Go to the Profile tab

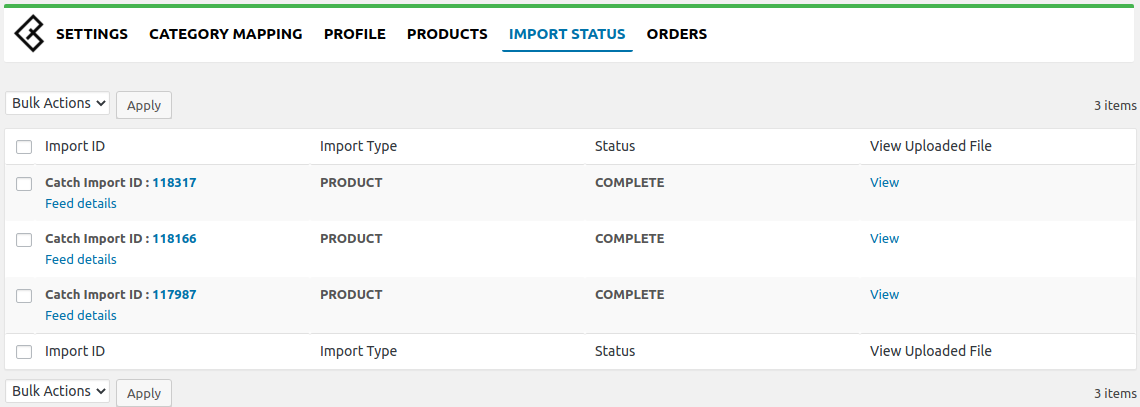coord(354,34)
